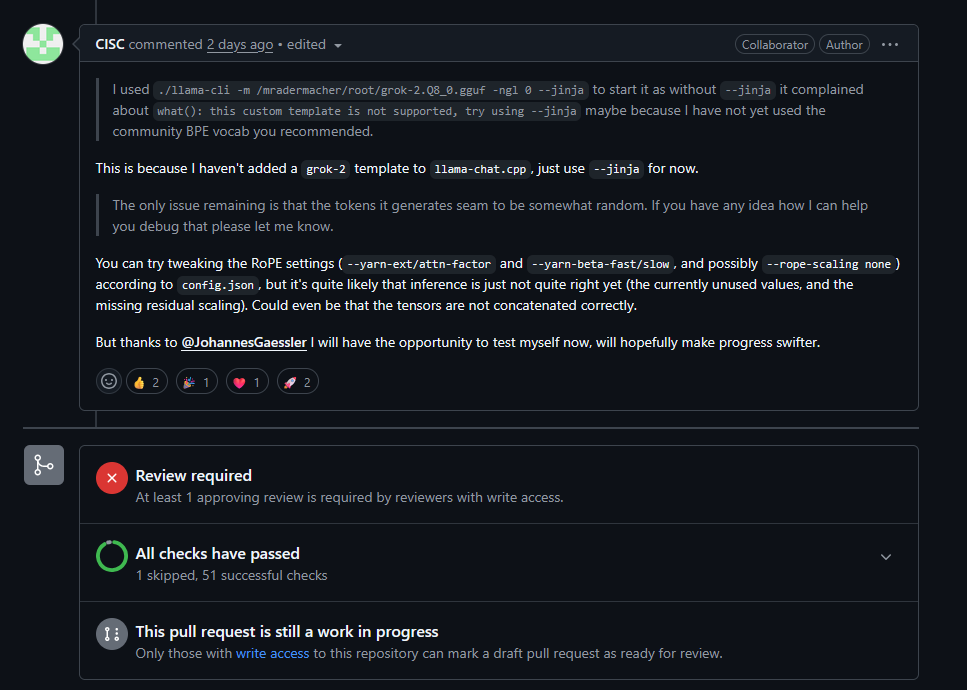Image resolution: width=967 pixels, height=690 pixels.
Task: Click the green checks progress circle icon
Action: (112, 556)
